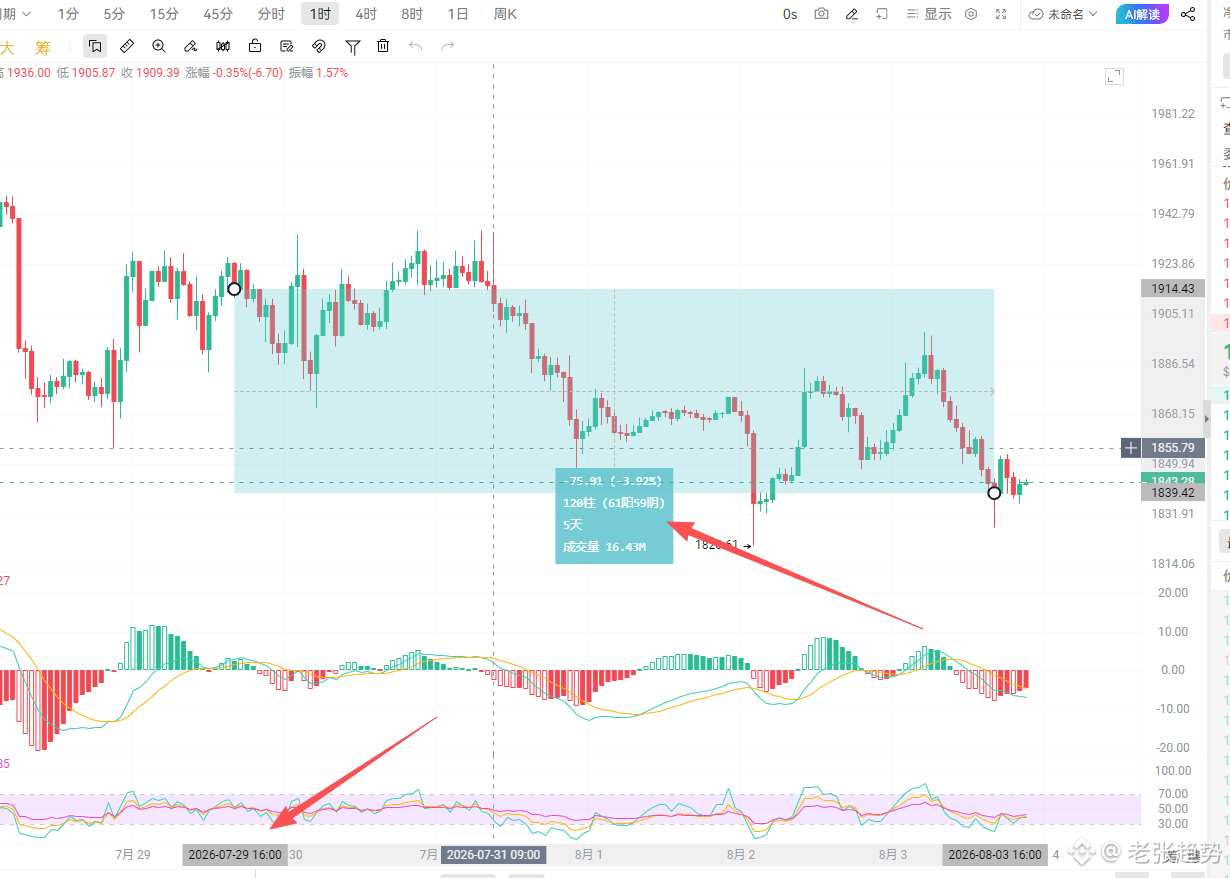
Task: Click the pencil edit icon at top
Action: point(852,14)
